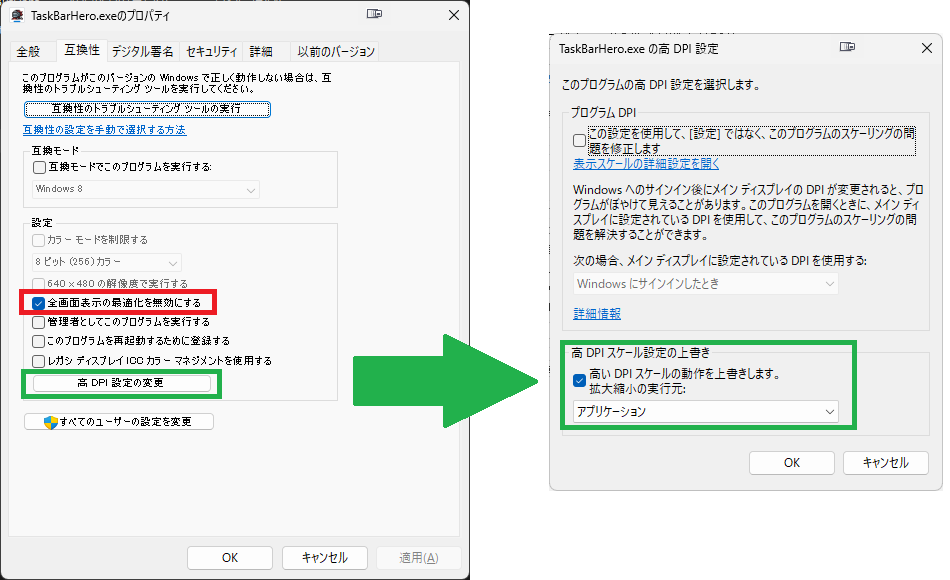
Task: Uncheck 高い DPI スケールの動作を上書きします
Action: [x=579, y=381]
